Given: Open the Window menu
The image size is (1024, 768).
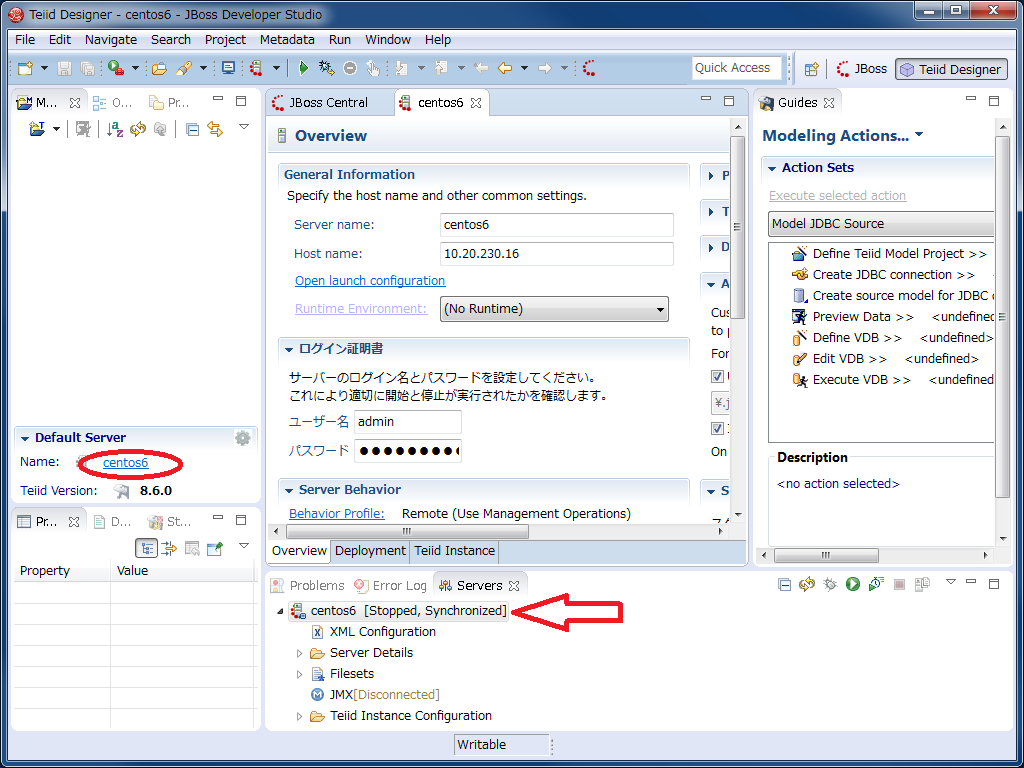Looking at the screenshot, I should pos(388,39).
